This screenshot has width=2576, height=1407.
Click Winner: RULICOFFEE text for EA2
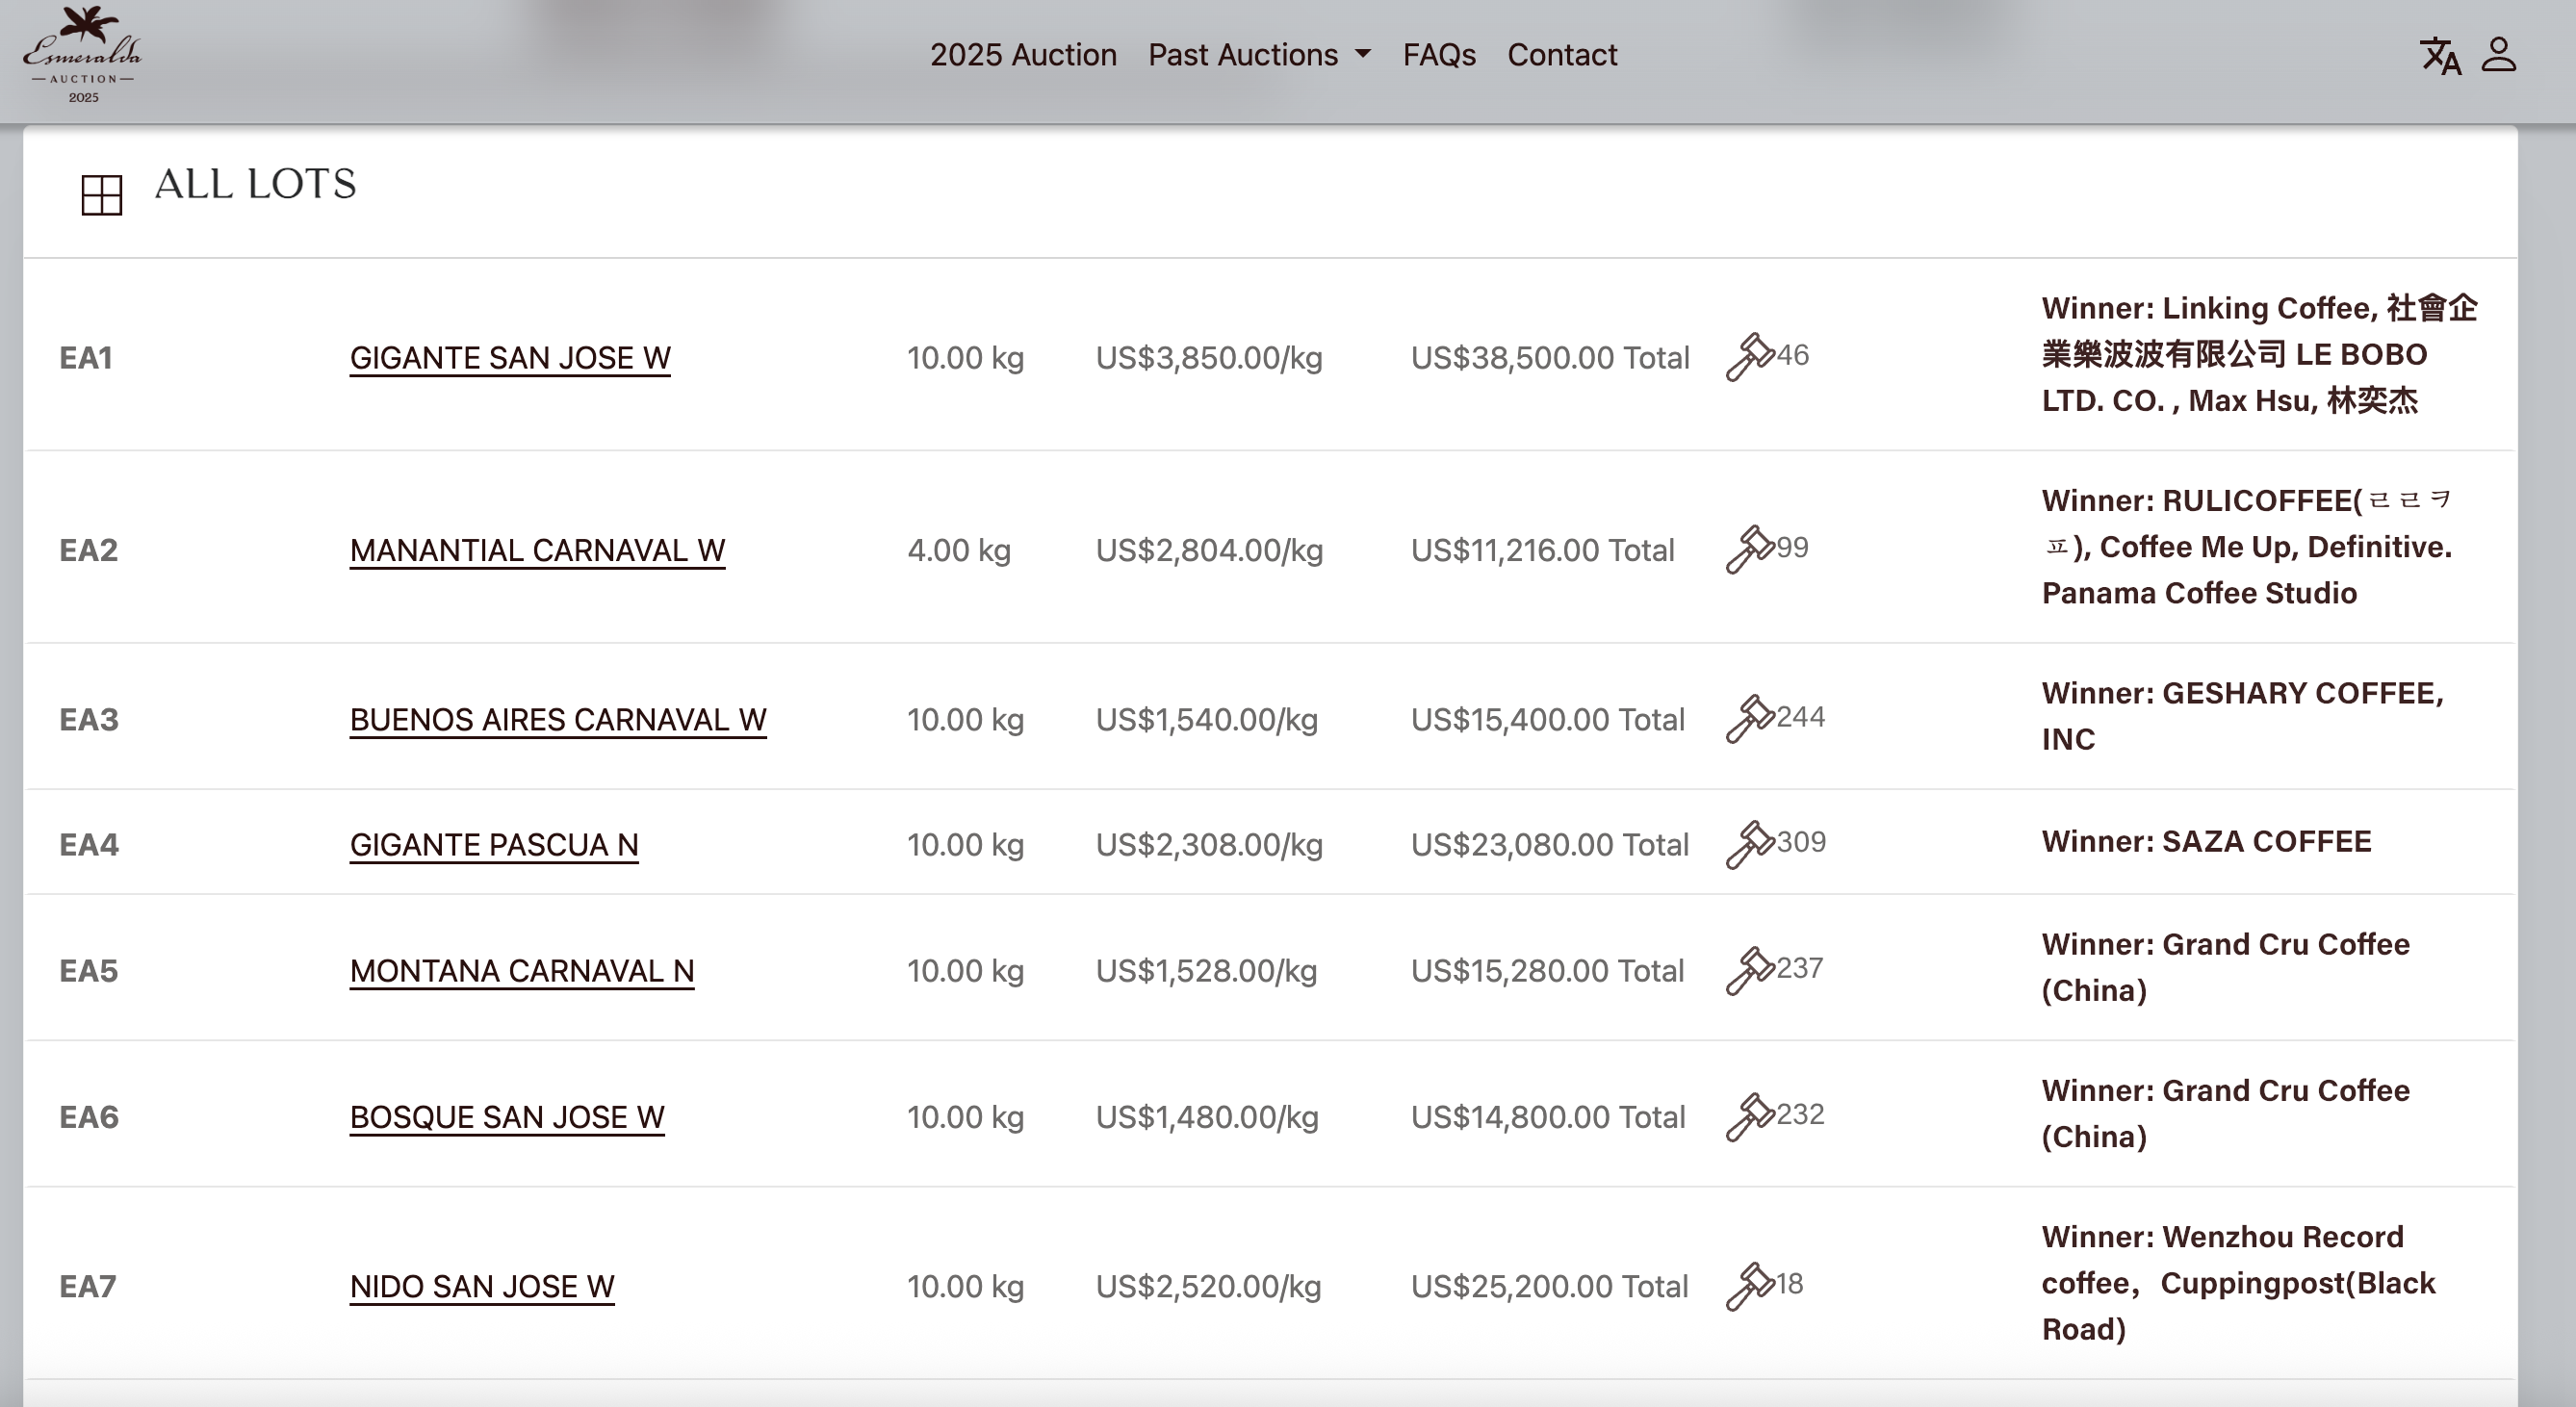click(2247, 546)
